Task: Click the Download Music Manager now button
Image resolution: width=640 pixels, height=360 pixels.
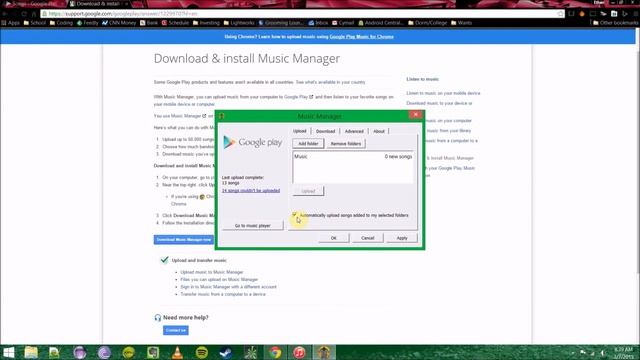Action: tap(184, 240)
